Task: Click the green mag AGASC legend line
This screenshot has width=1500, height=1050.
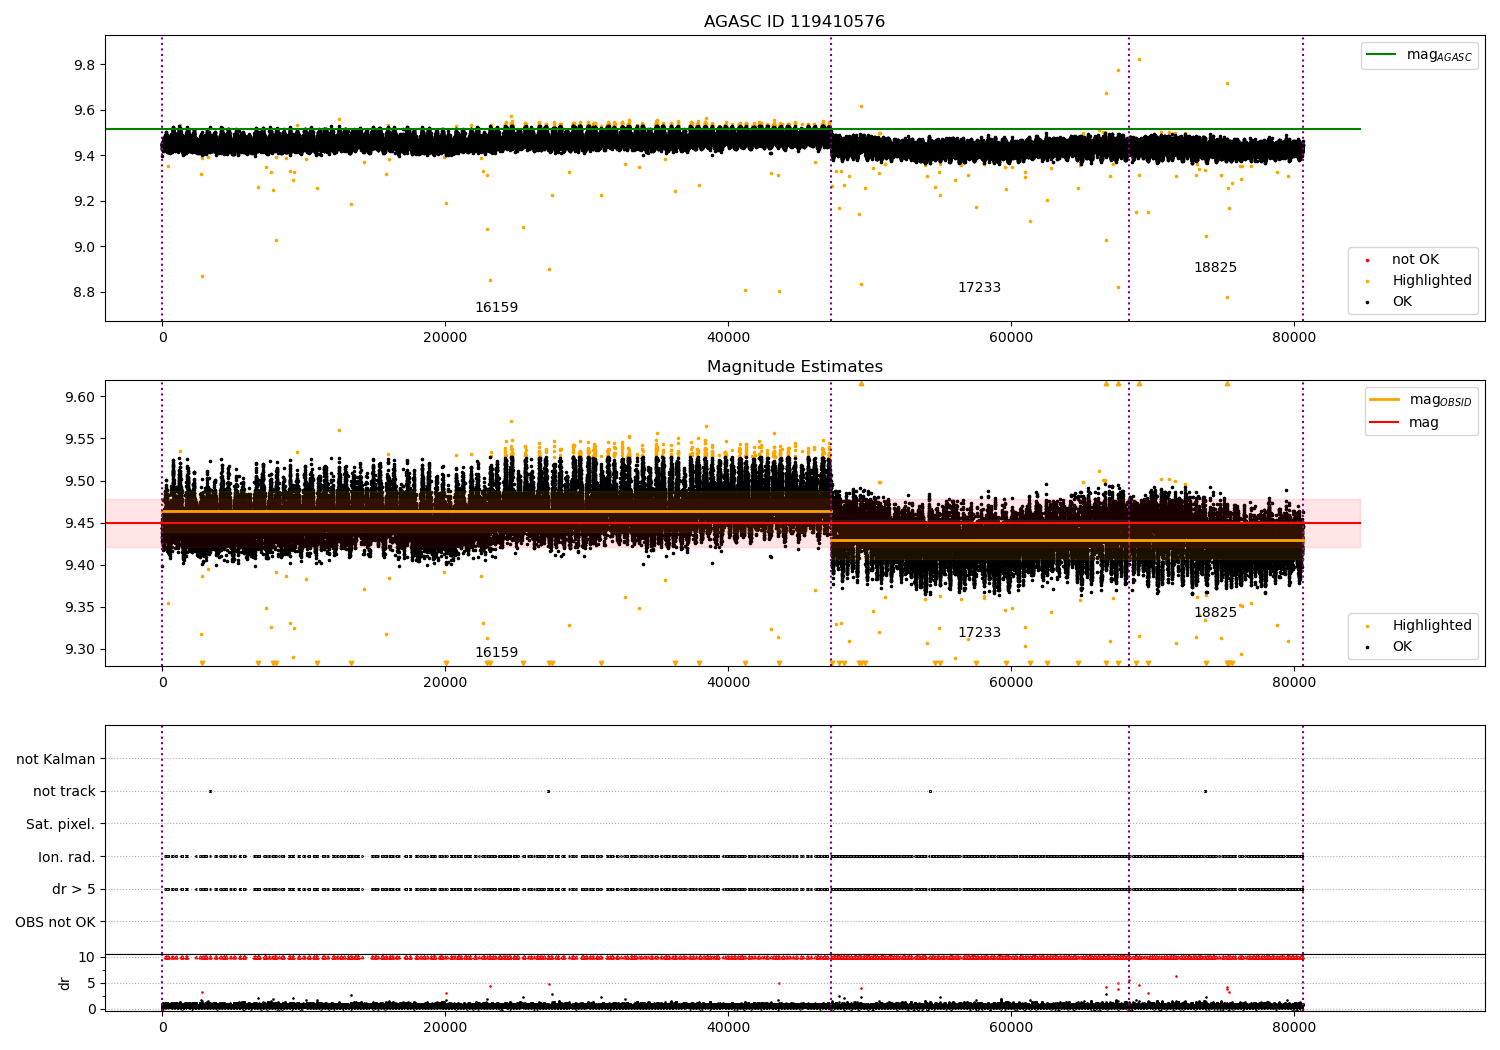Action: click(x=1382, y=55)
